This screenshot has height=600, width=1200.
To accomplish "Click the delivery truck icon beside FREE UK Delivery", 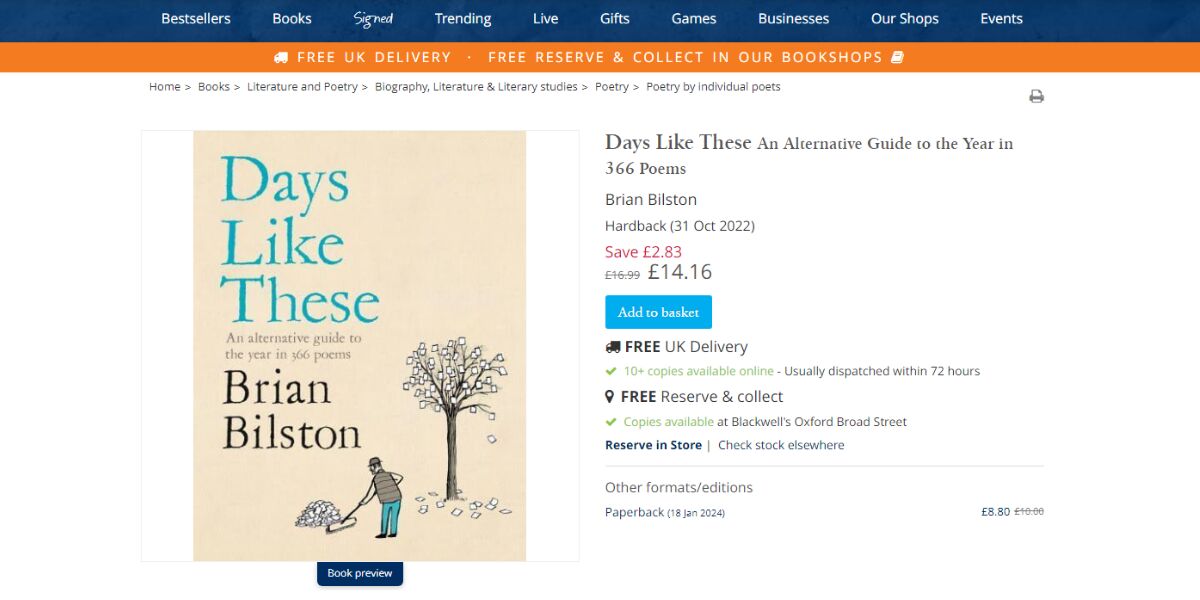I will (613, 346).
